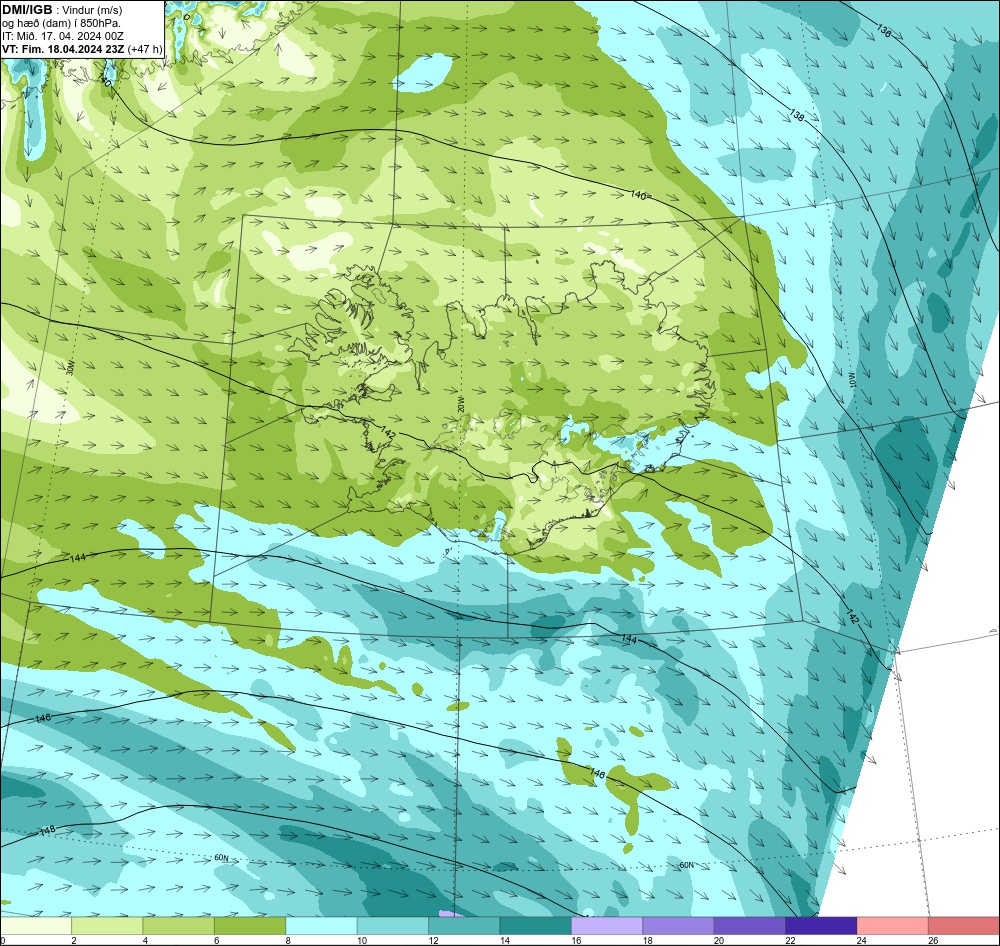Screen dimensions: 1000x946
Task: Click the '146' contour label at the western map edge
Action: coord(43,718)
